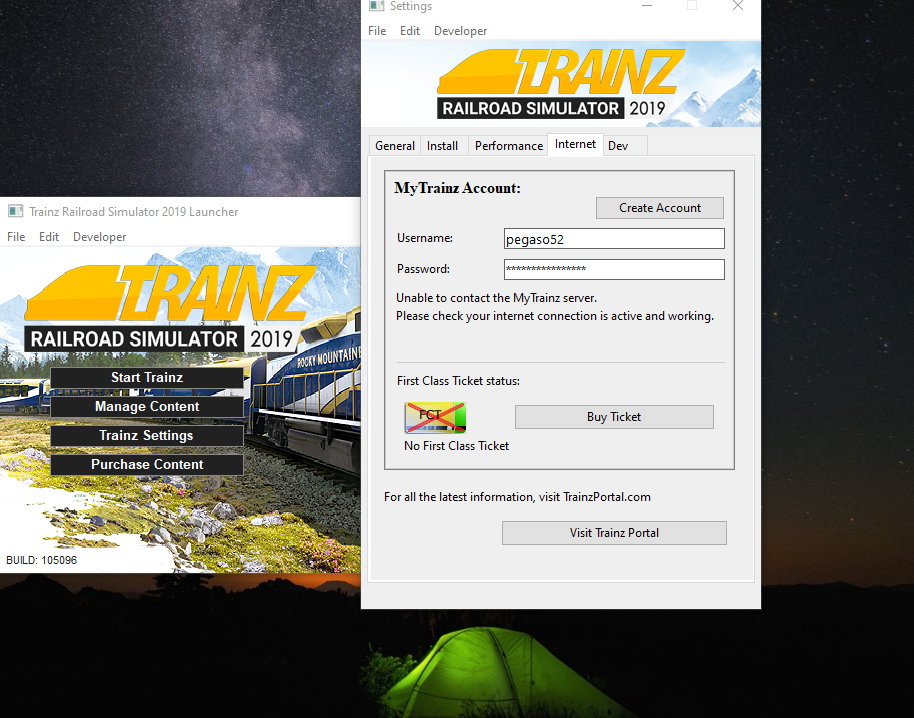The width and height of the screenshot is (914, 718).
Task: Click Purchase Content in launcher
Action: 147,464
